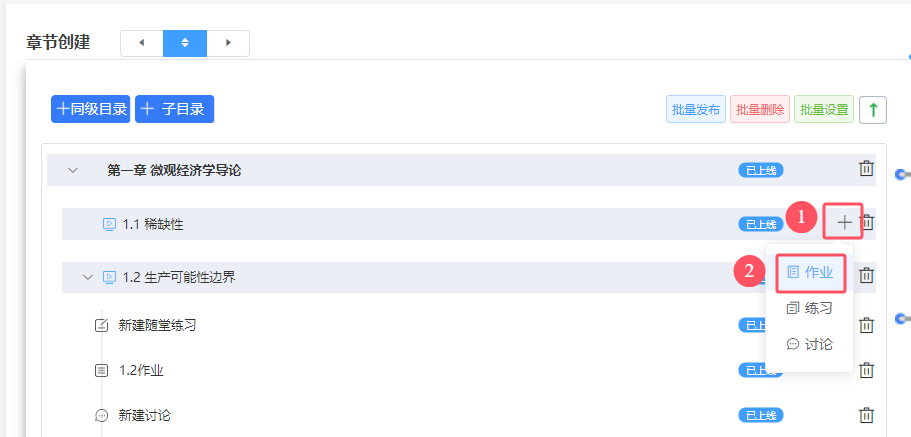The height and width of the screenshot is (437, 911).
Task: Click the plus icon on 1.1 稀缺性 row
Action: (x=844, y=221)
